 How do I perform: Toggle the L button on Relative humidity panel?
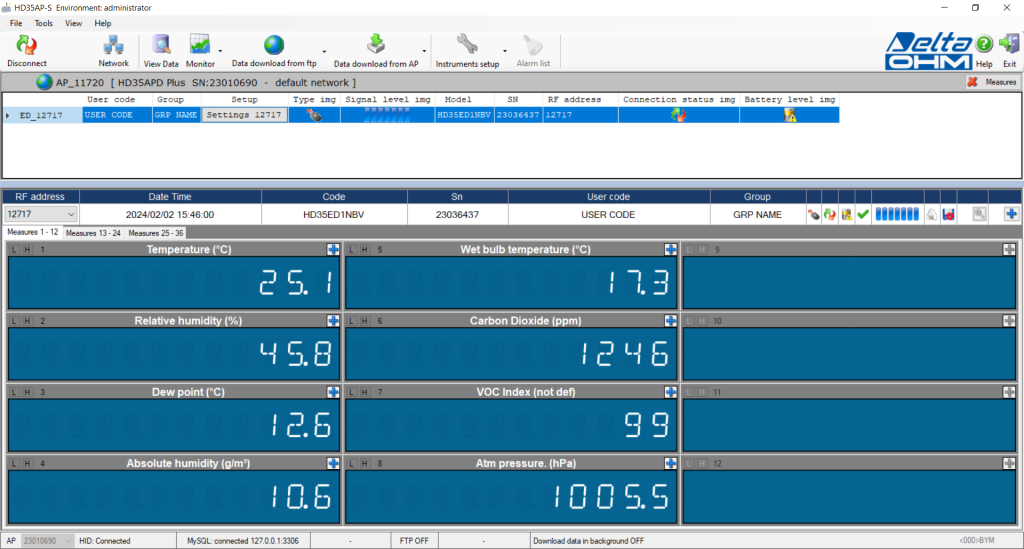[14, 321]
